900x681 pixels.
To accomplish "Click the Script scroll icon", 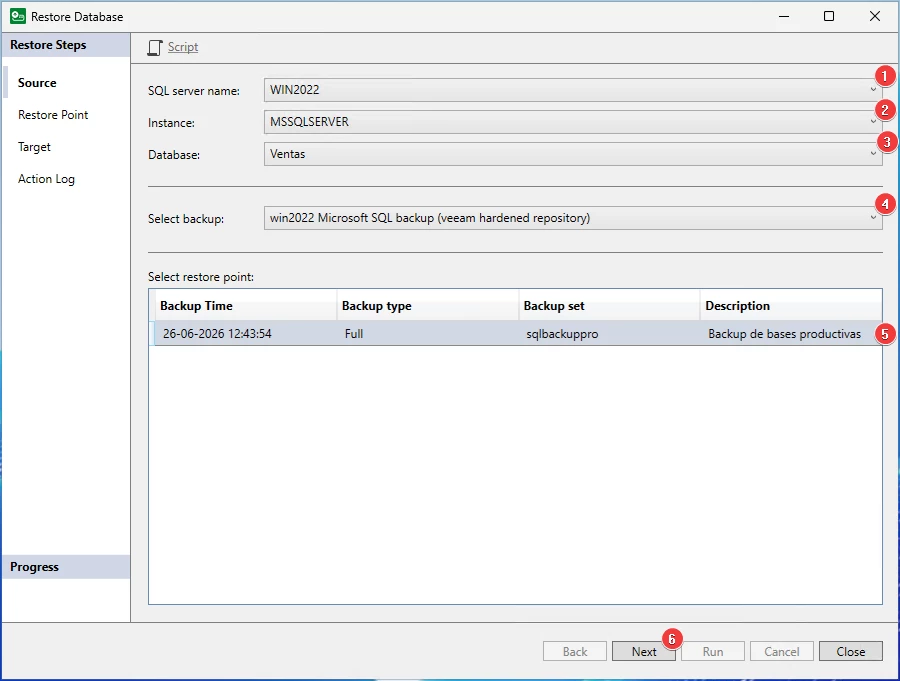I will 155,48.
